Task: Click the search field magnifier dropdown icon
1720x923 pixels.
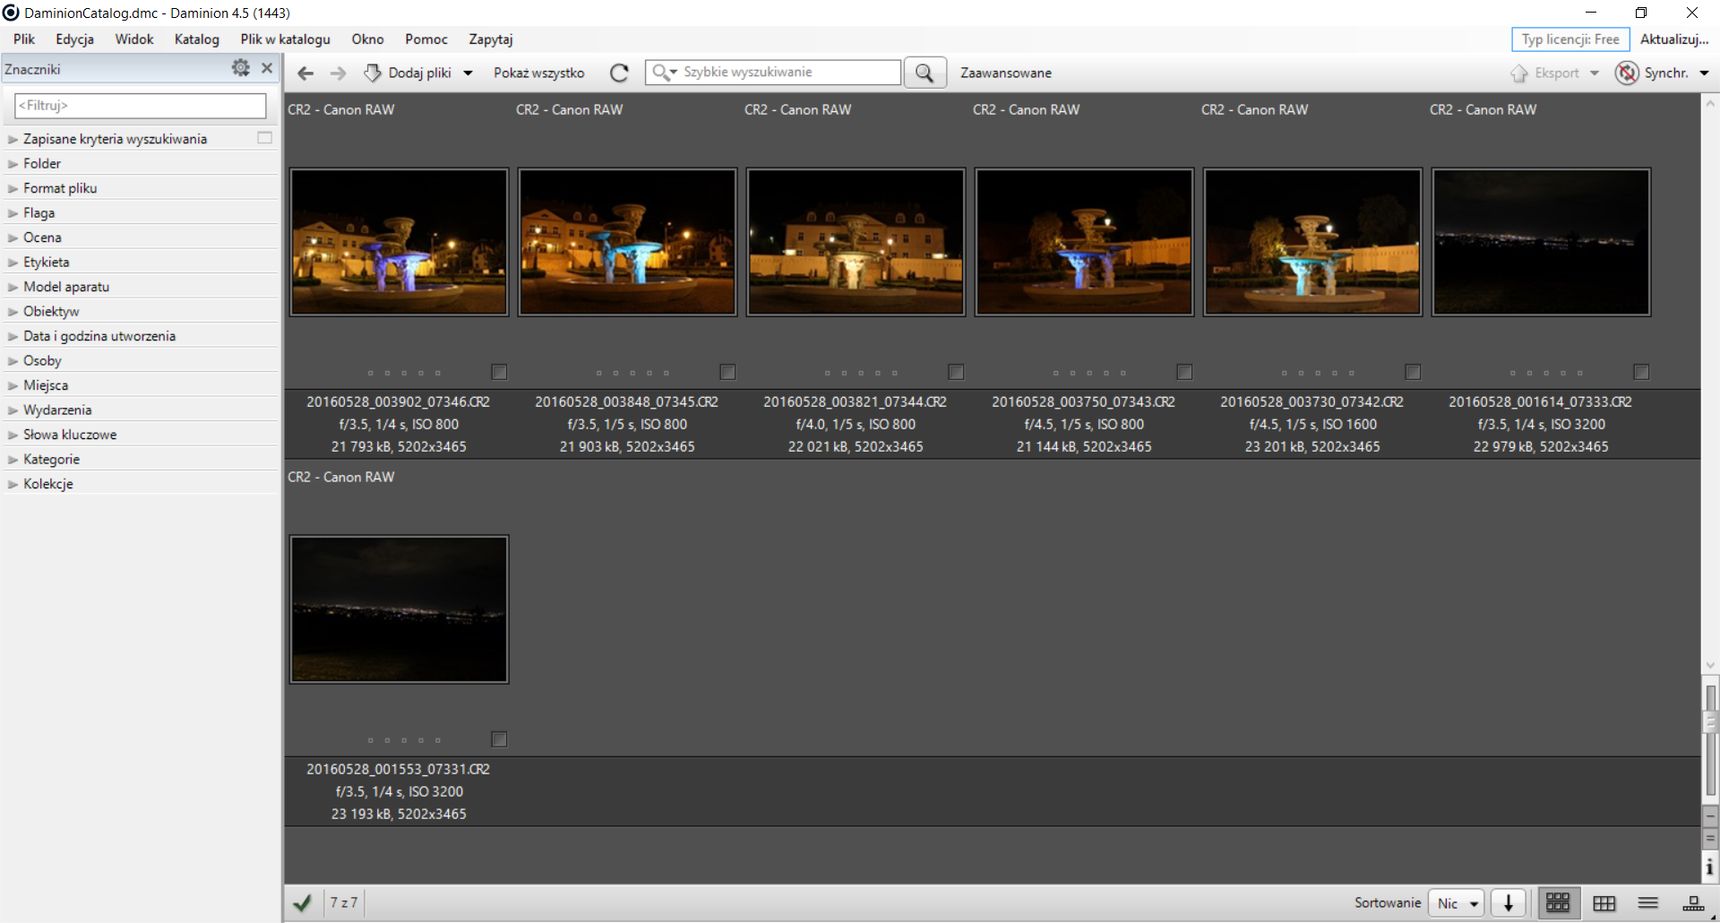Action: pos(664,72)
